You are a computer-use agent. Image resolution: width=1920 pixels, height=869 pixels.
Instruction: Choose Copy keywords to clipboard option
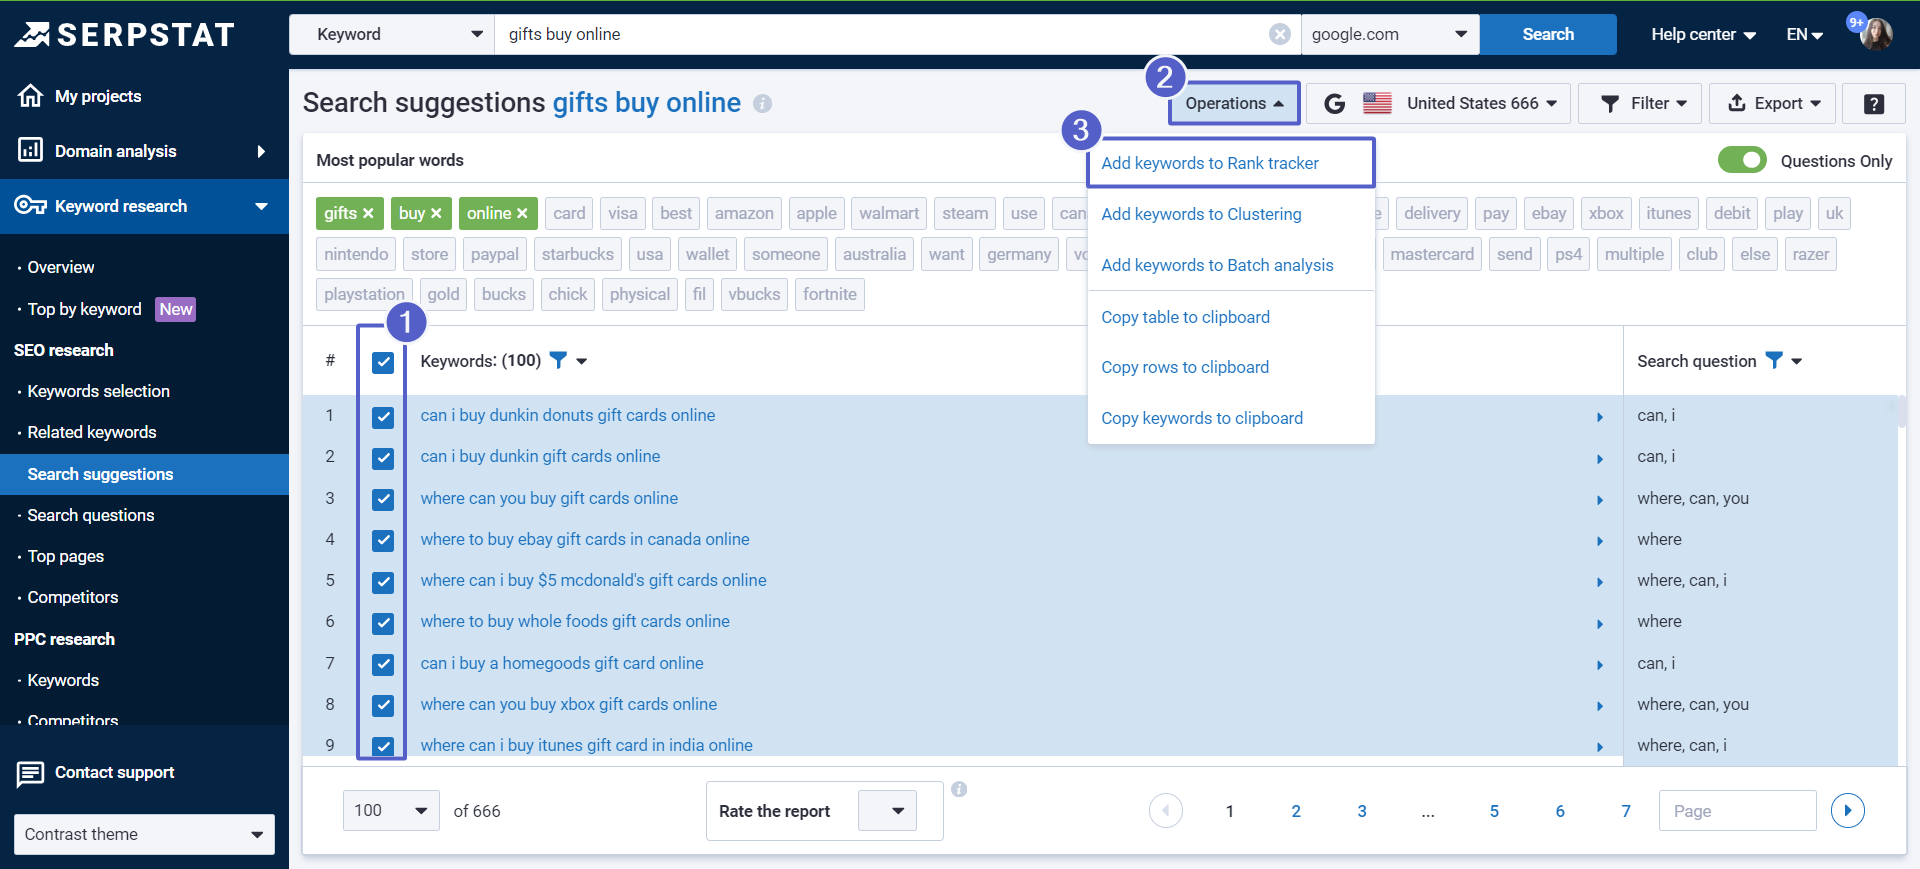coord(1201,418)
